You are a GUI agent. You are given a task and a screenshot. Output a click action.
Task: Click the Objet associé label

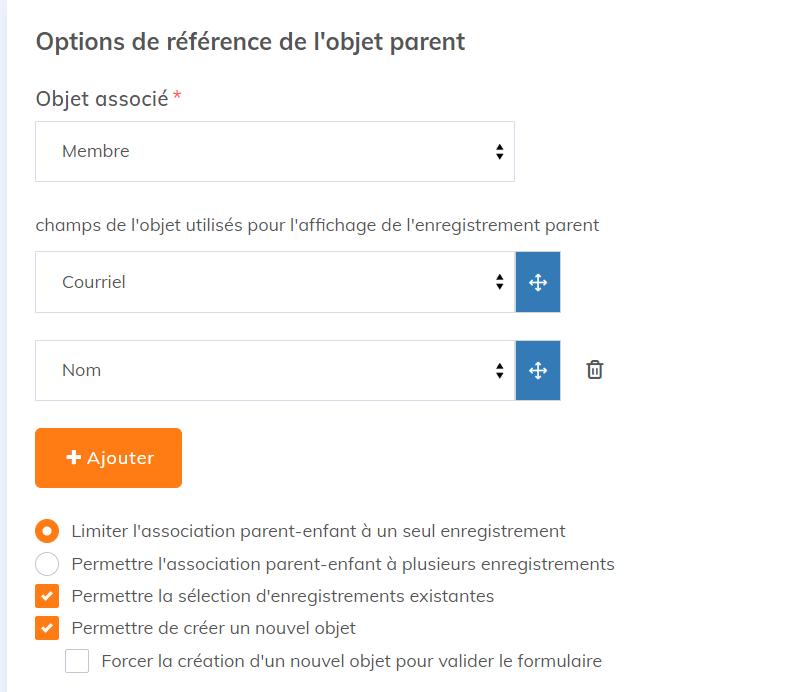(x=102, y=99)
